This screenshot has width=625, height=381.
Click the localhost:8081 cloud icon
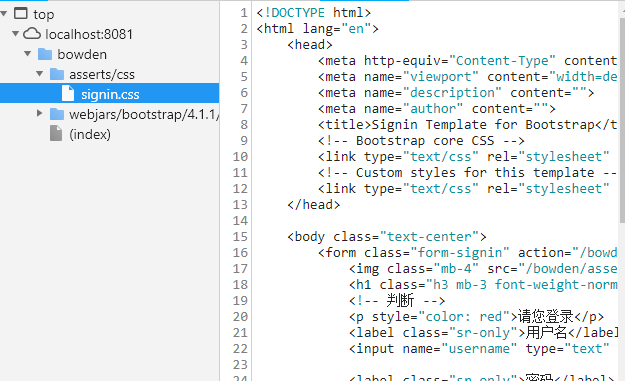point(32,34)
